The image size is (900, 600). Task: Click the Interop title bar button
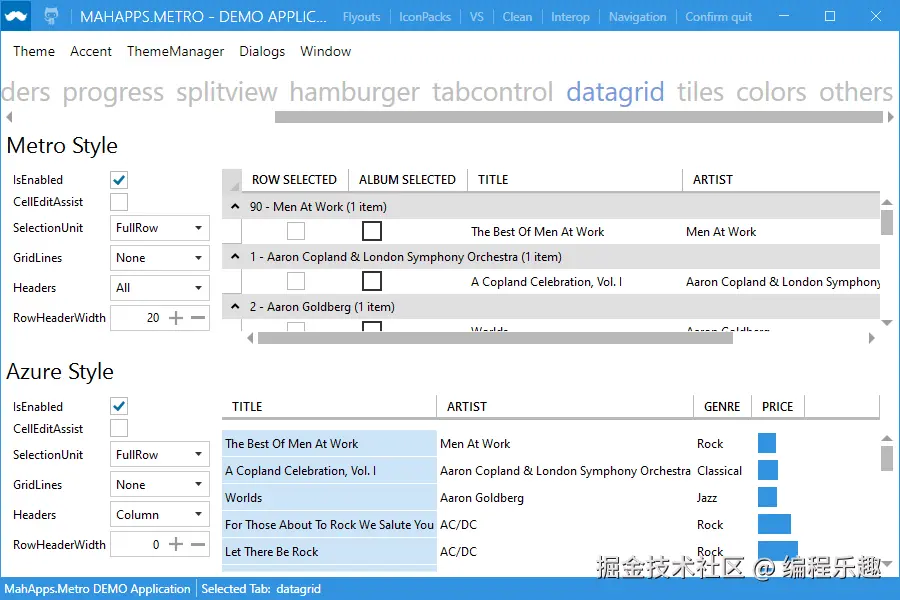tap(570, 17)
